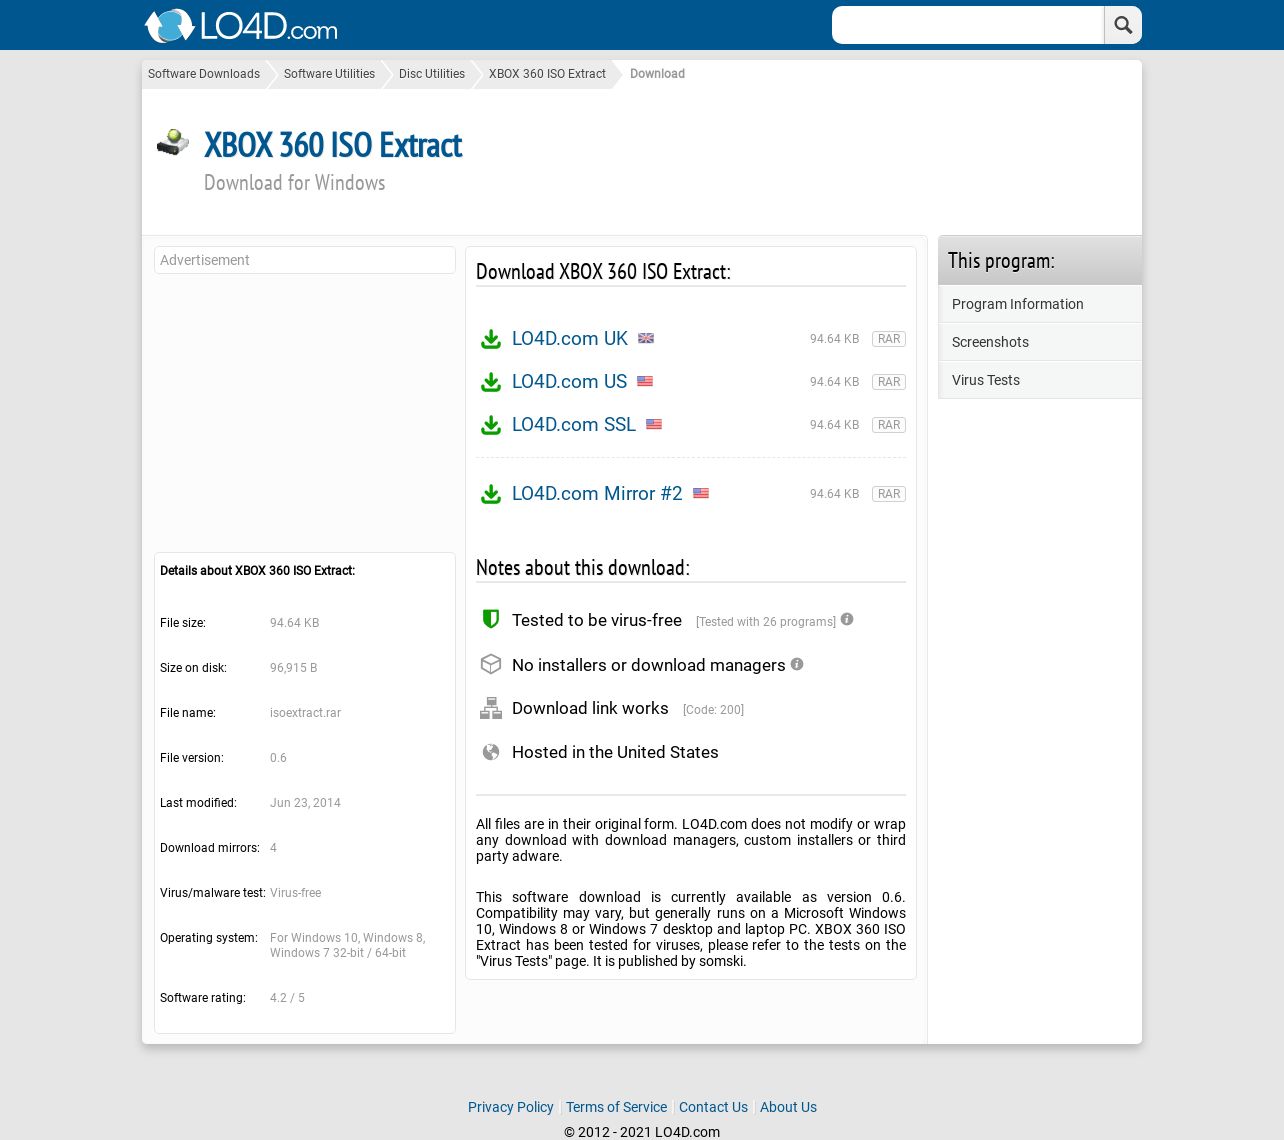Click the file name value isoextract.rar
1284x1140 pixels.
[x=305, y=713]
